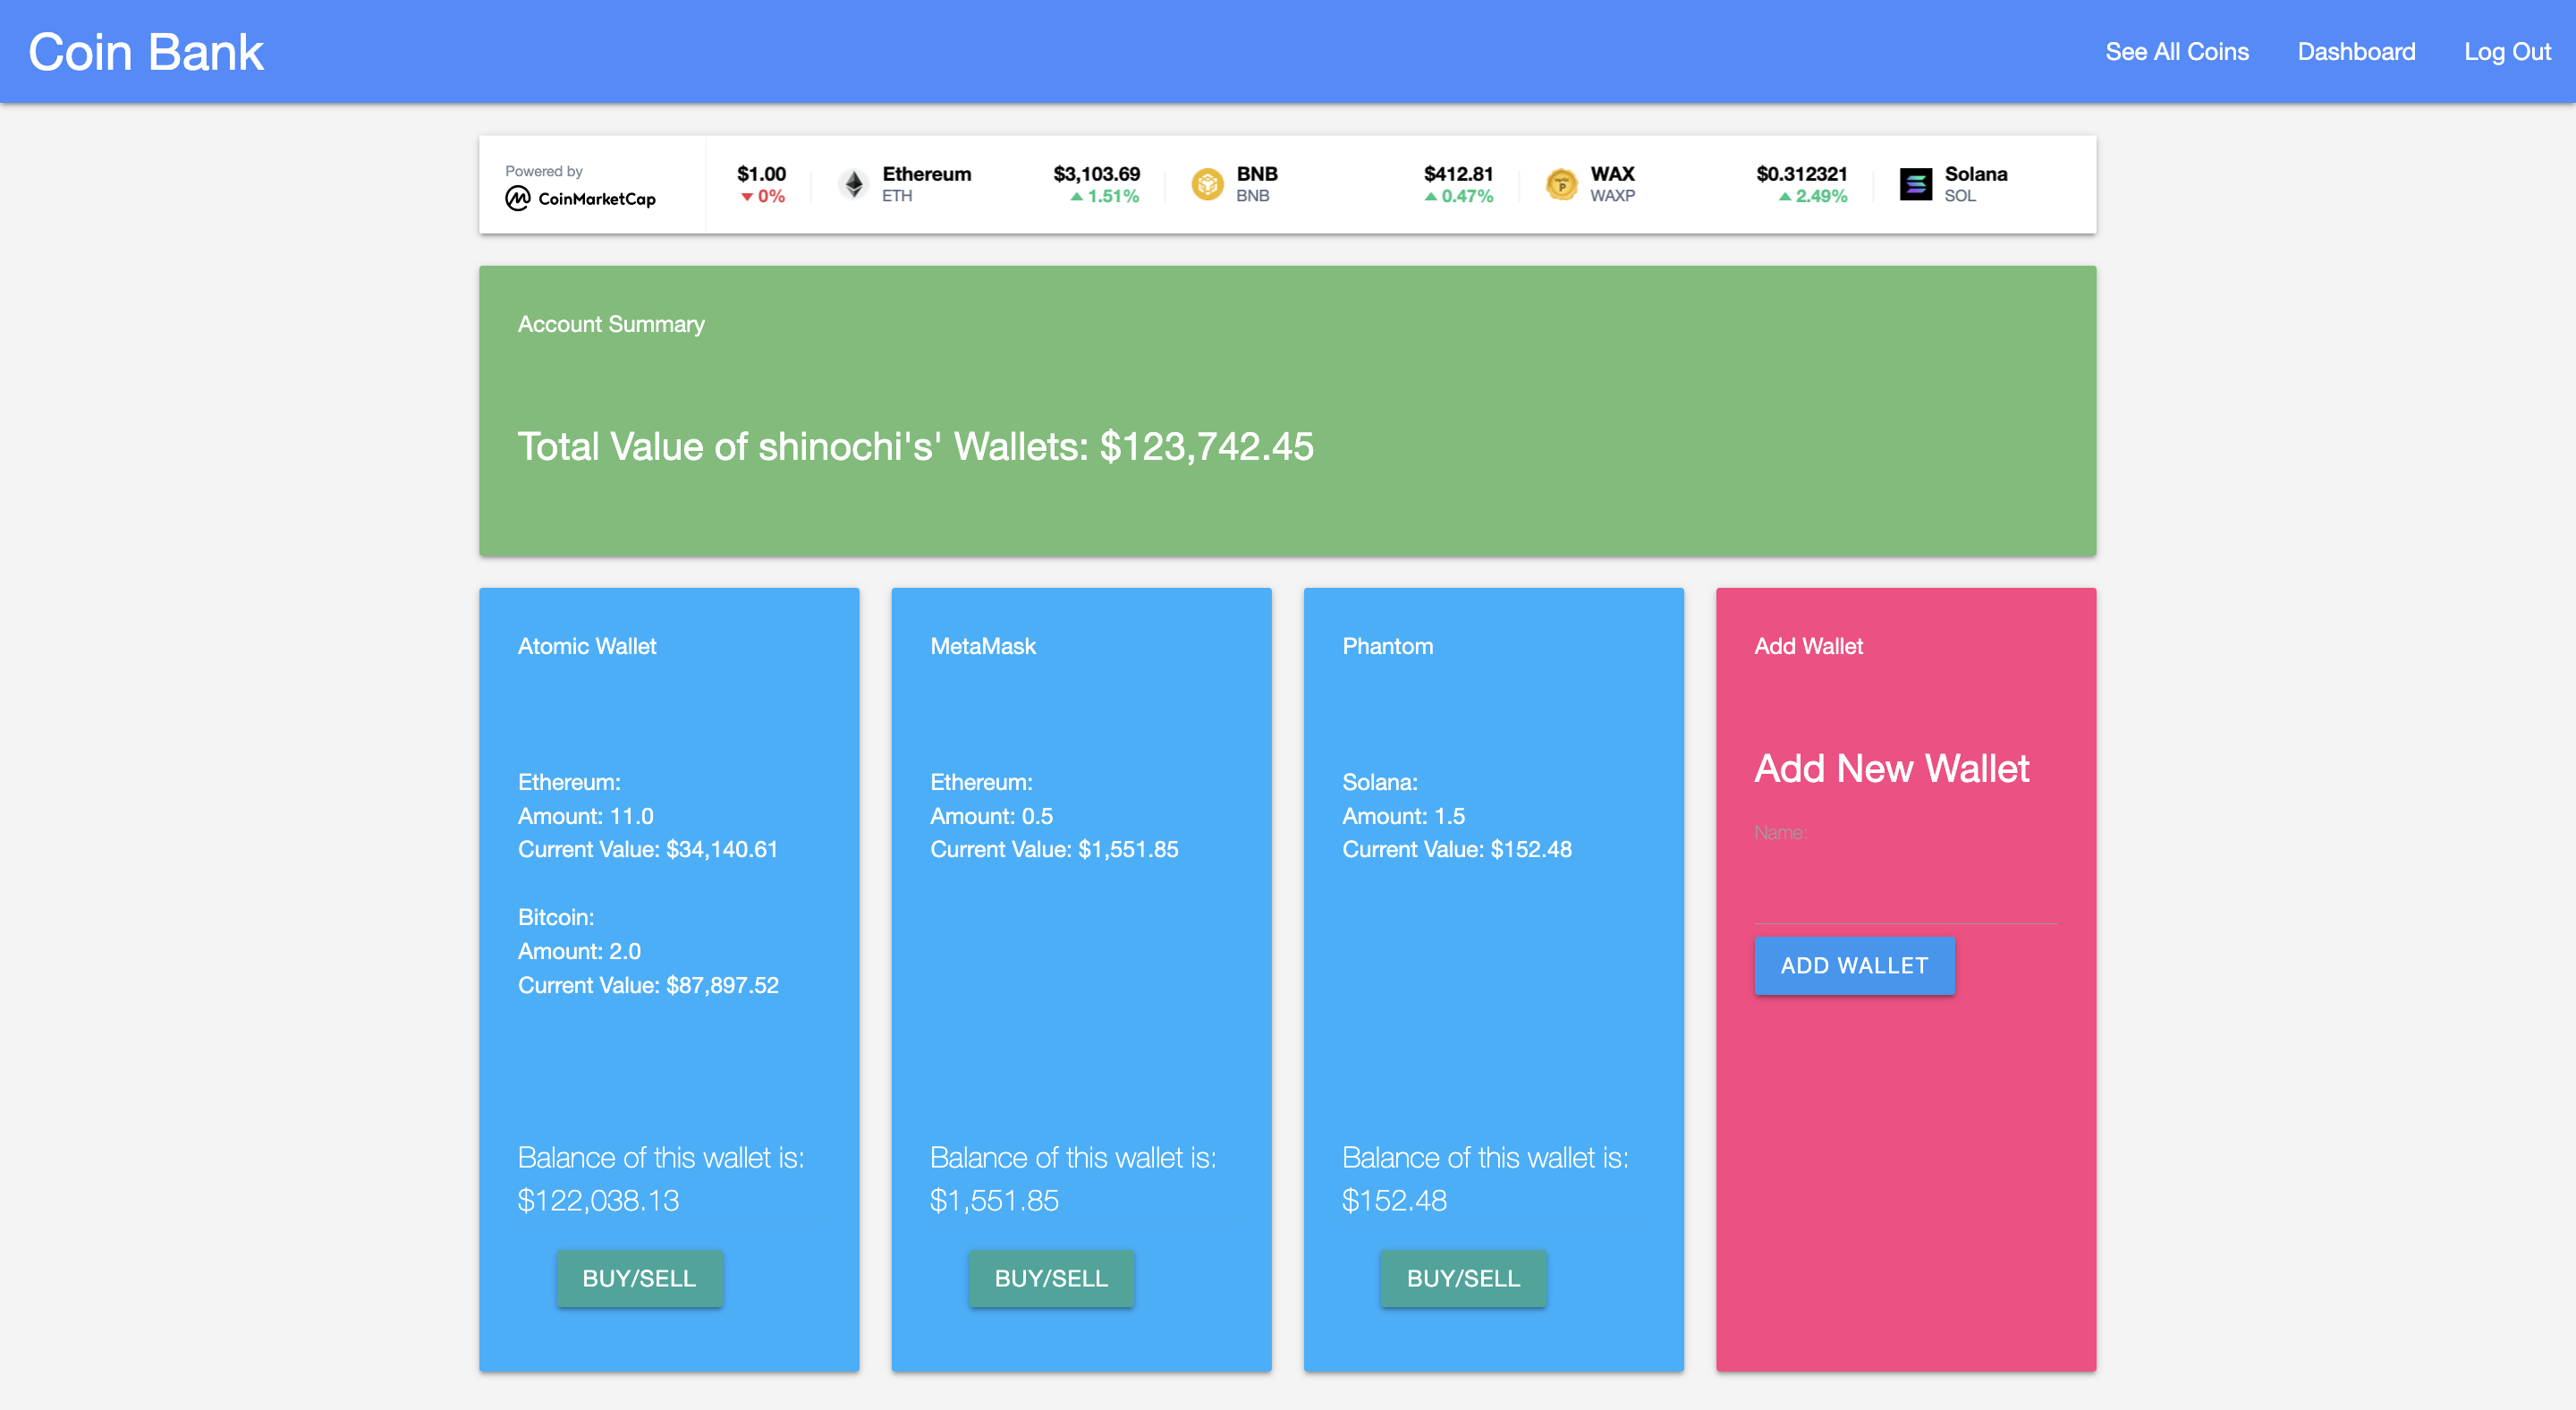Open the See All Coins page
The width and height of the screenshot is (2576, 1410).
pos(2176,52)
